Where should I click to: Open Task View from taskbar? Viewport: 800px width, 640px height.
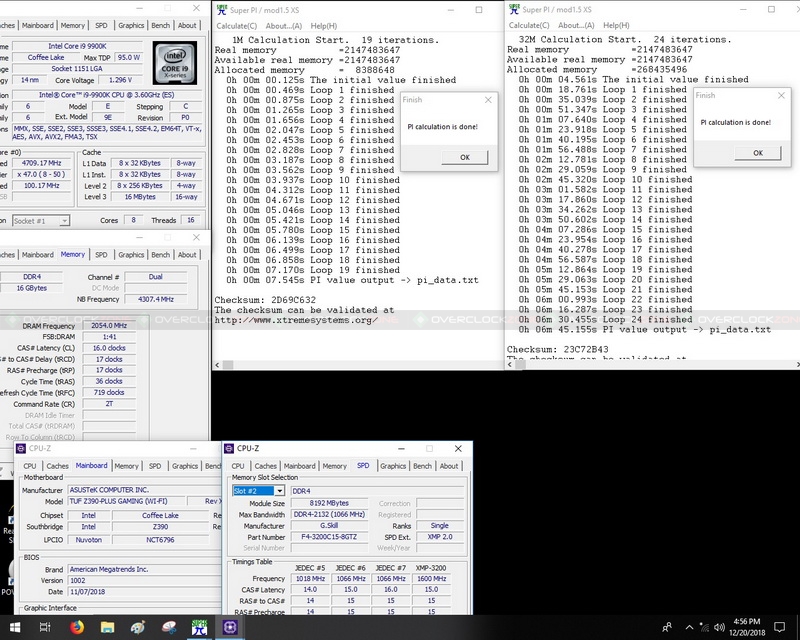pos(45,627)
